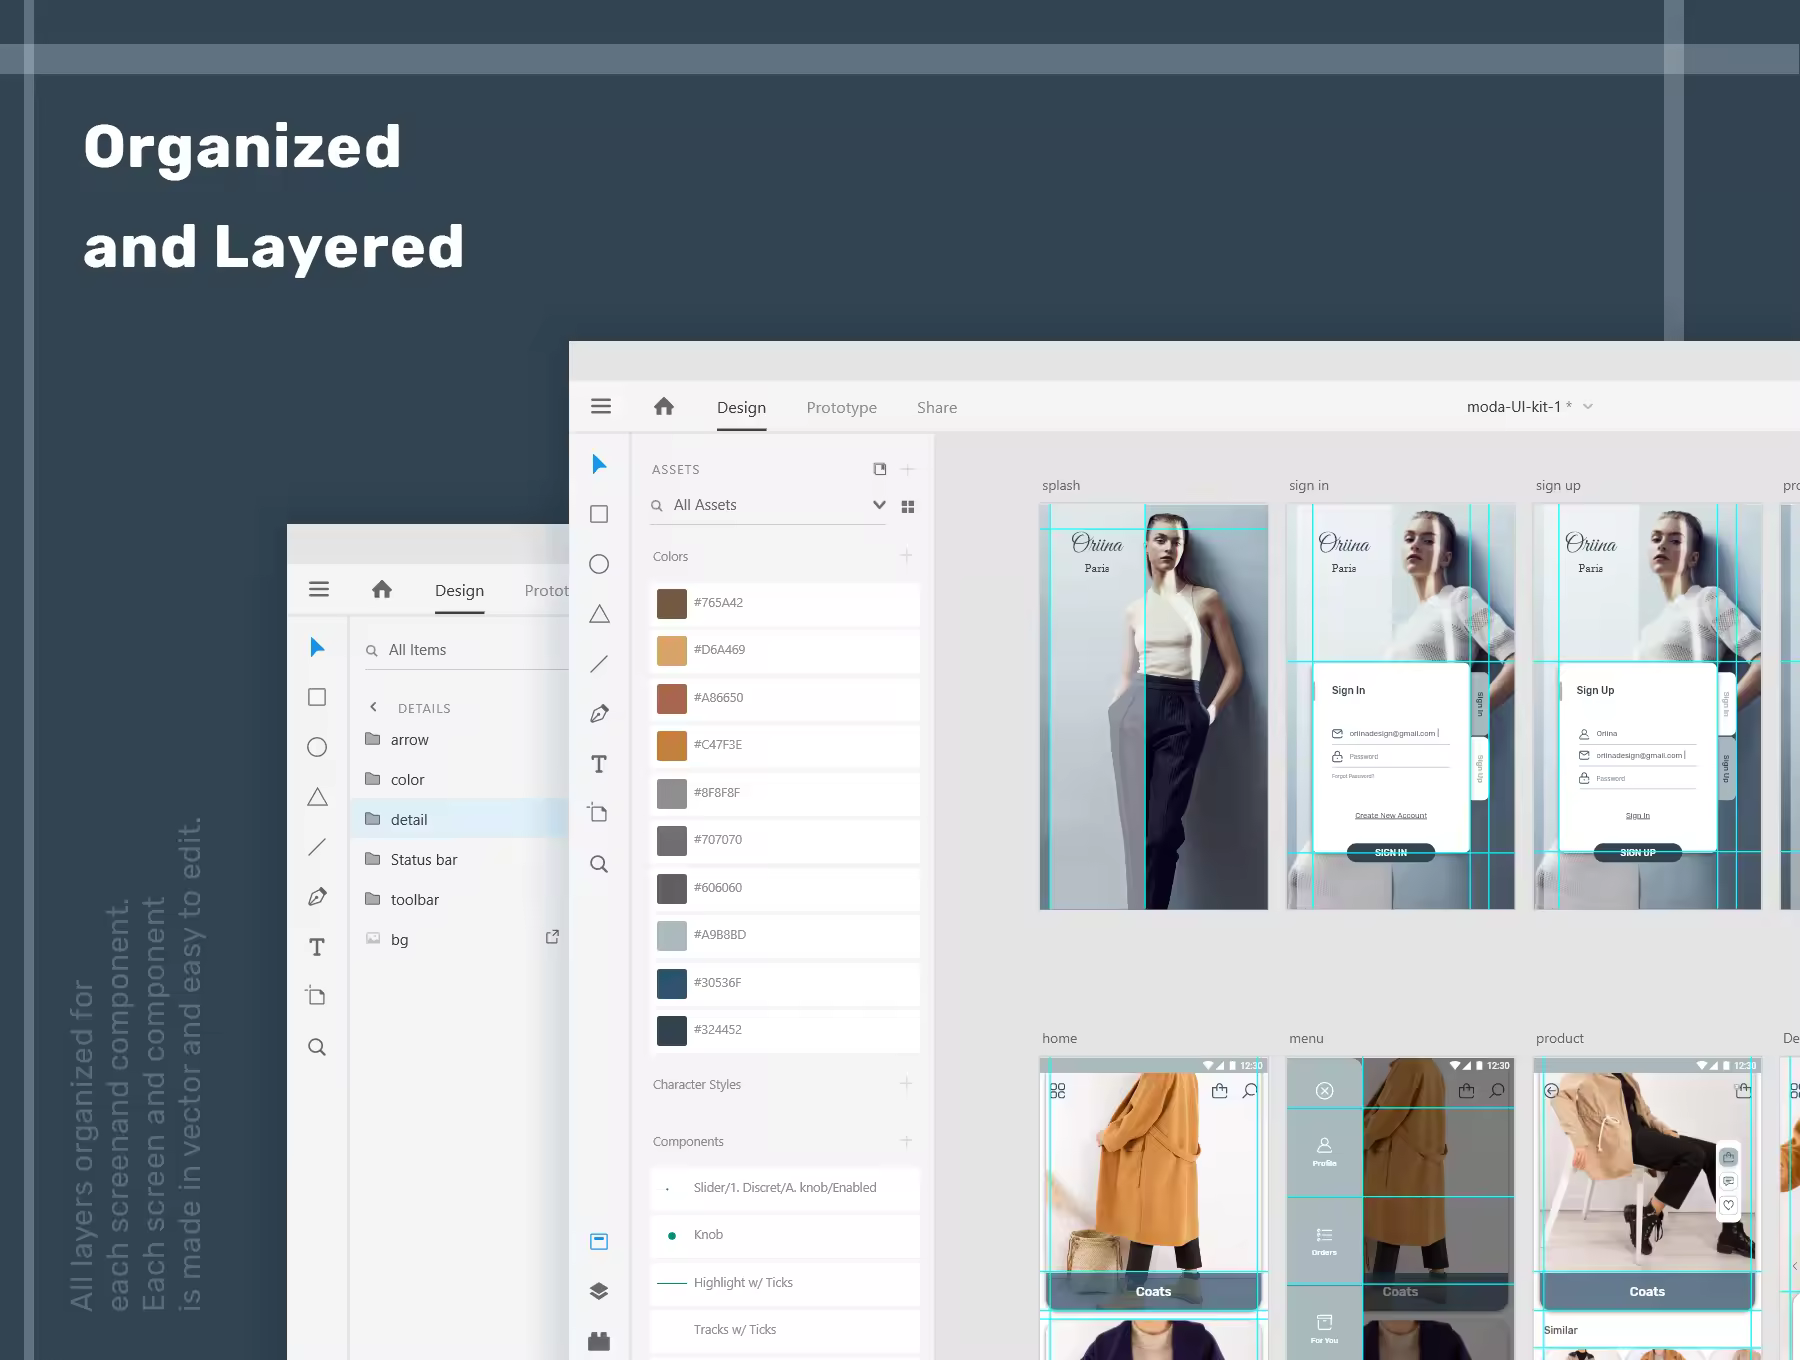
Task: Switch to Design tab in front window
Action: click(x=741, y=408)
